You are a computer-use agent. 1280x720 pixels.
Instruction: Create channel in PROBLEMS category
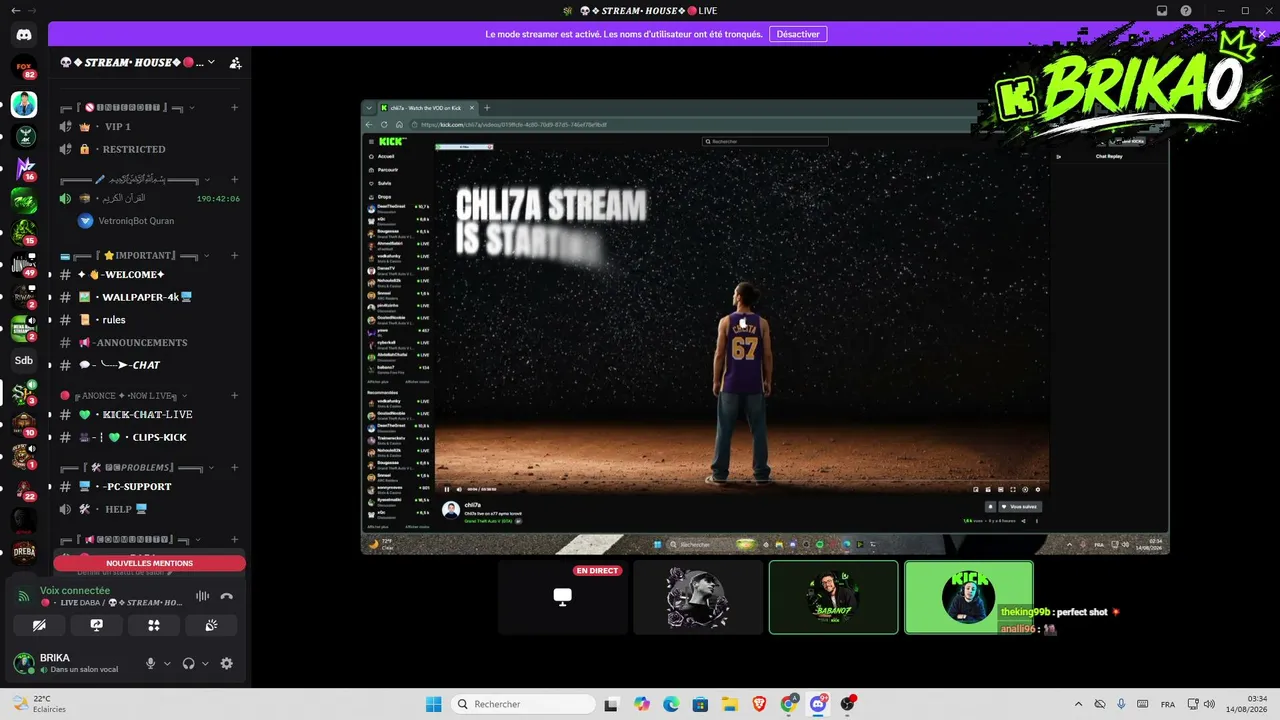(x=235, y=467)
